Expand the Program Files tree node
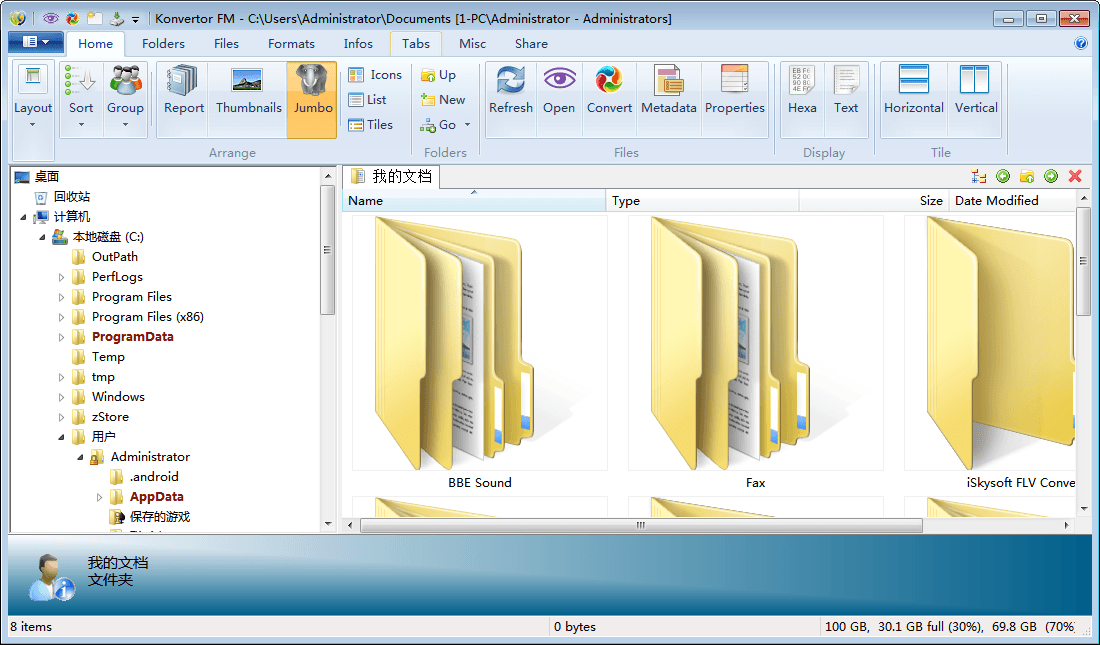1100x645 pixels. click(x=61, y=297)
